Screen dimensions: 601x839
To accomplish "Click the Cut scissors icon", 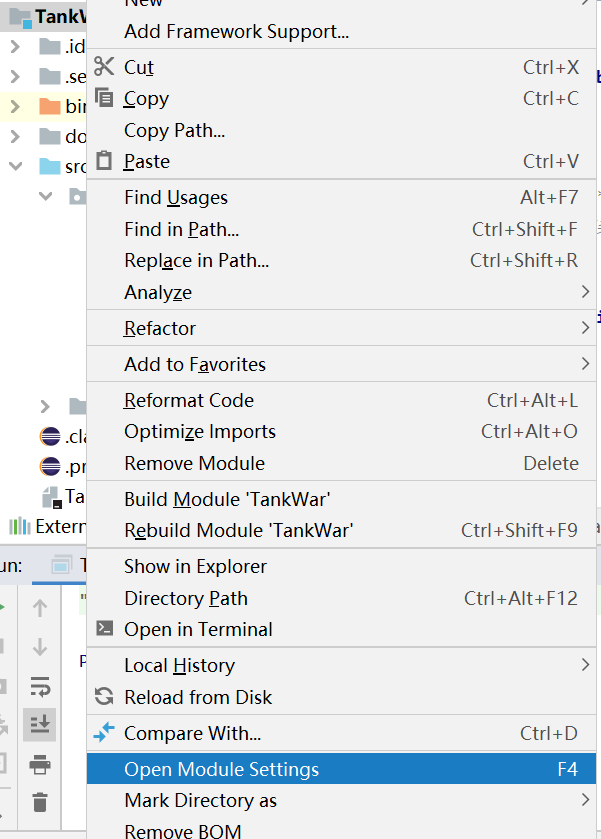I will [104, 66].
